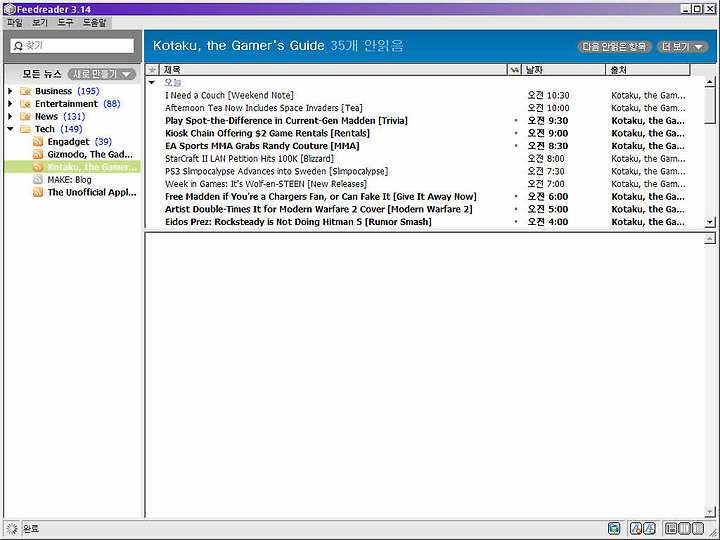Click the blue-green update feeds status bar icon
720x540 pixels.
[614, 529]
